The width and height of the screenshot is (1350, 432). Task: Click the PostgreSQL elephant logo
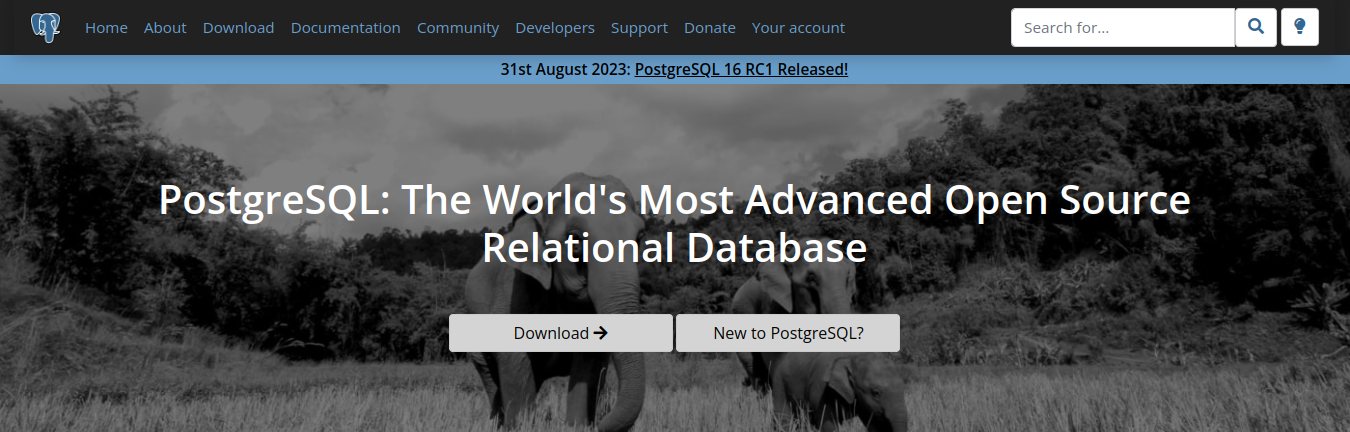pos(45,27)
